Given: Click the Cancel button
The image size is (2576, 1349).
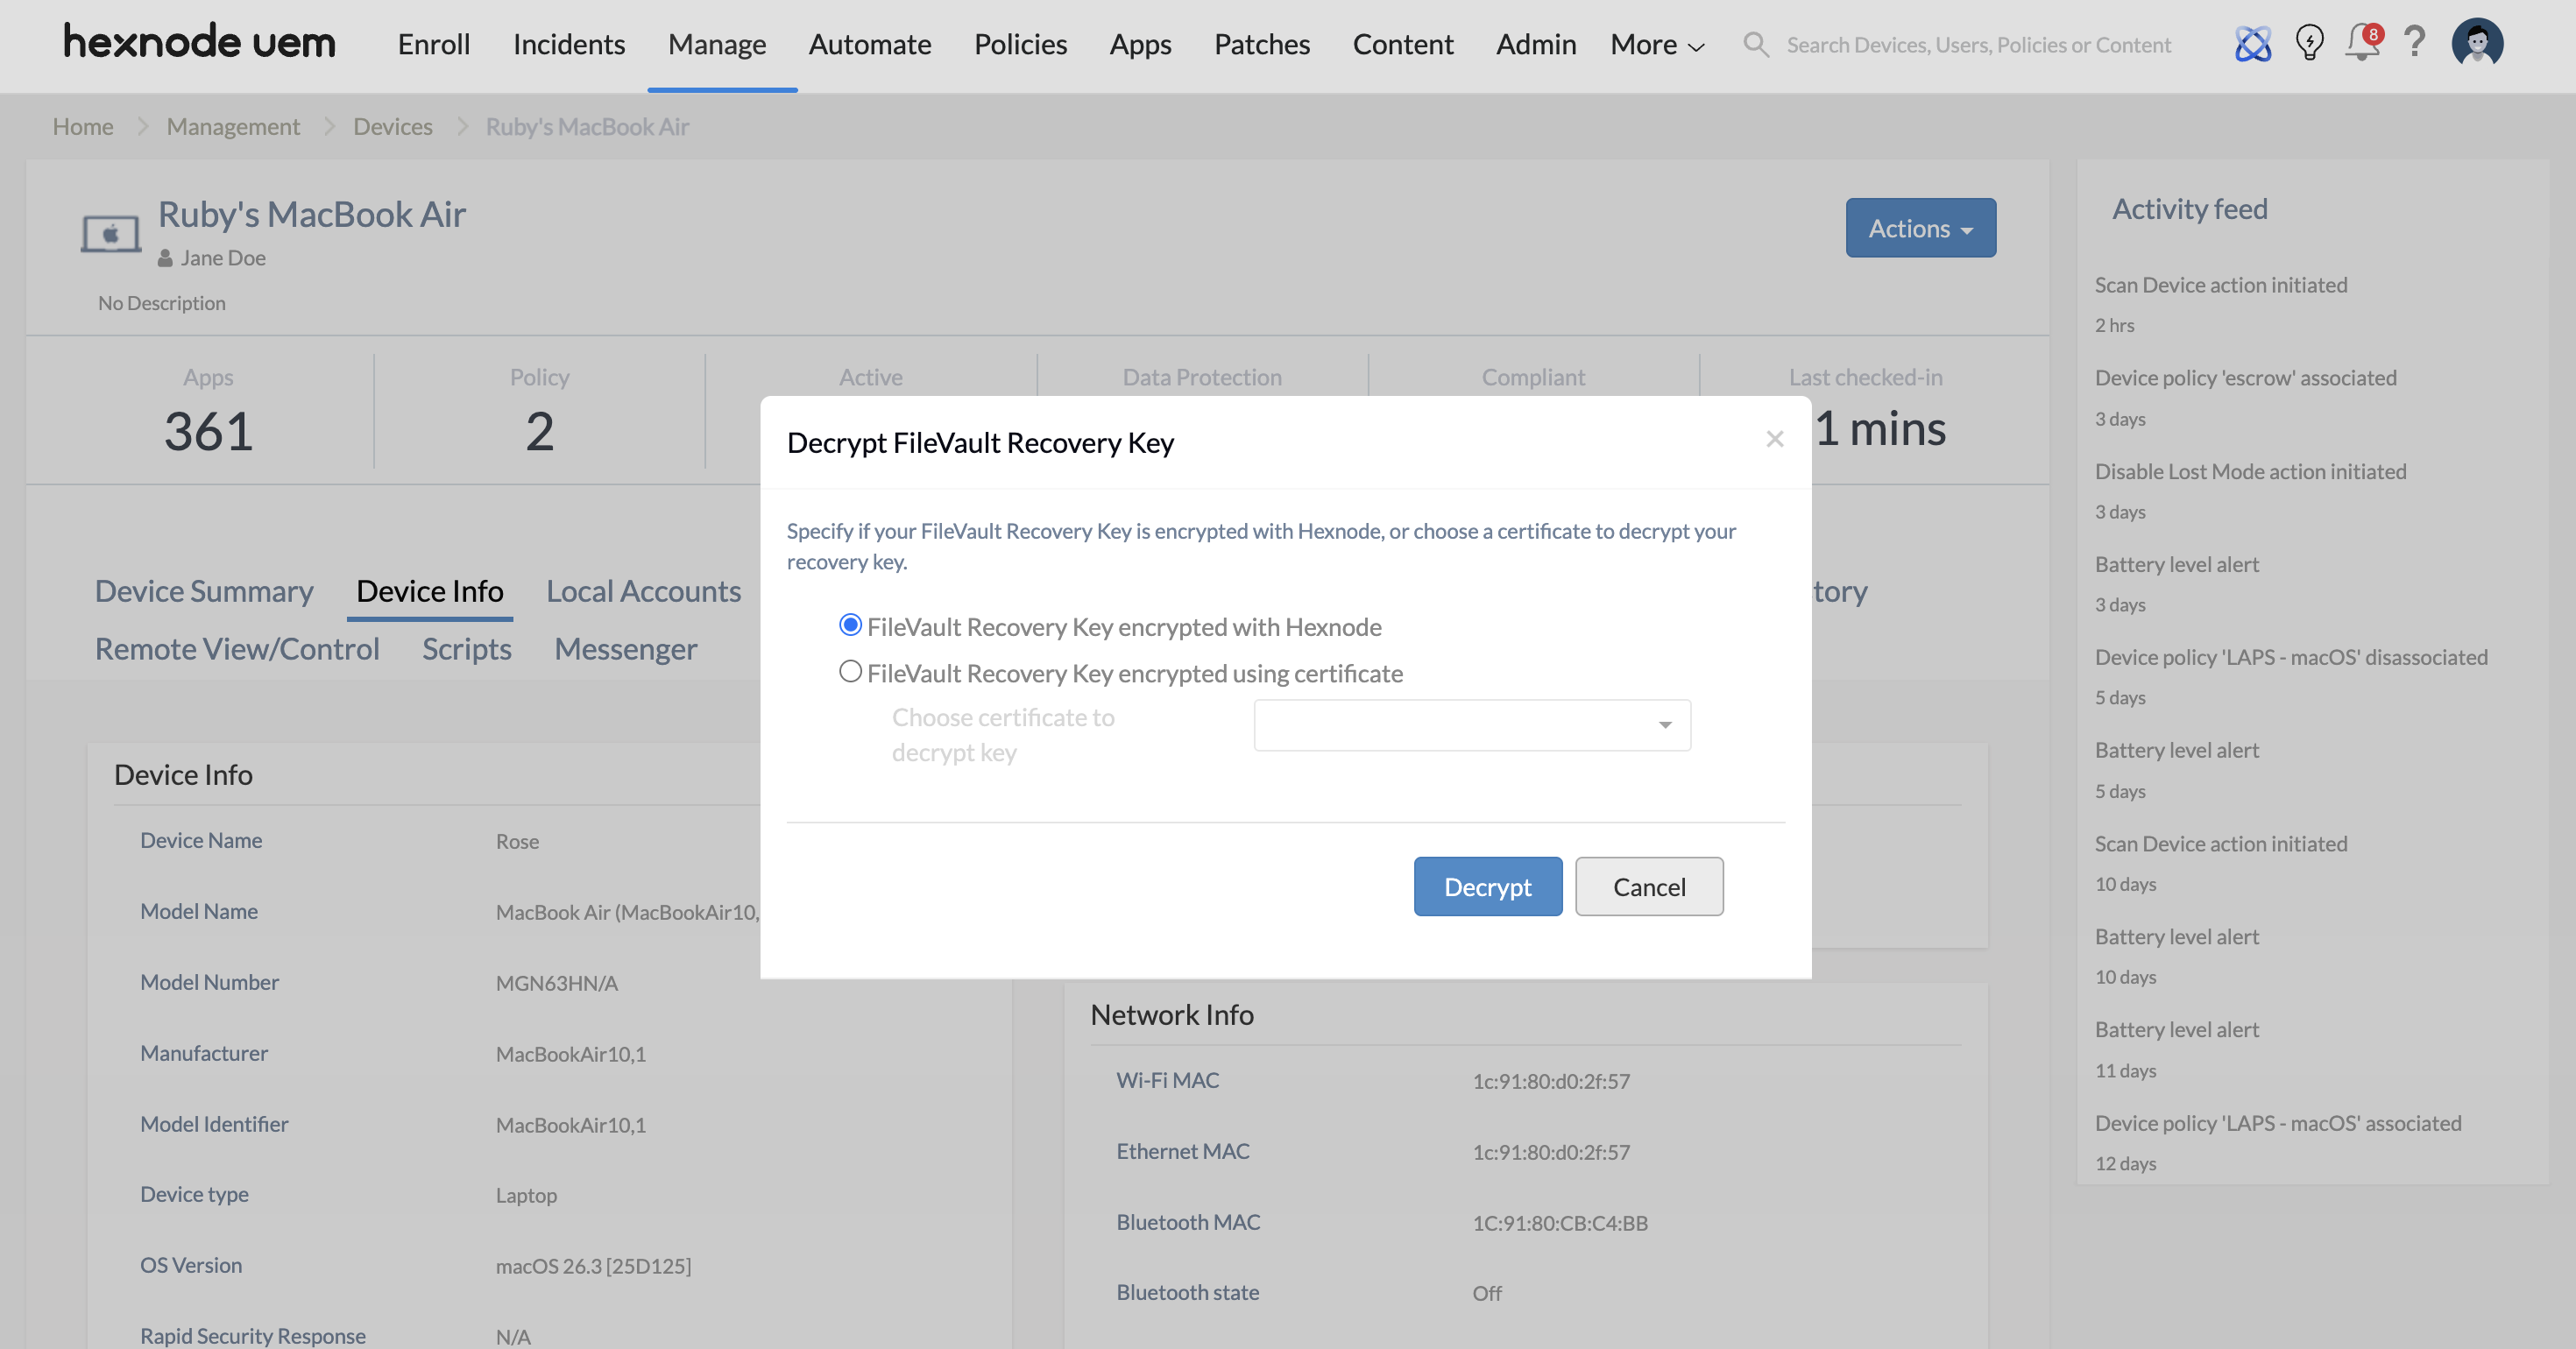Looking at the screenshot, I should (1649, 886).
